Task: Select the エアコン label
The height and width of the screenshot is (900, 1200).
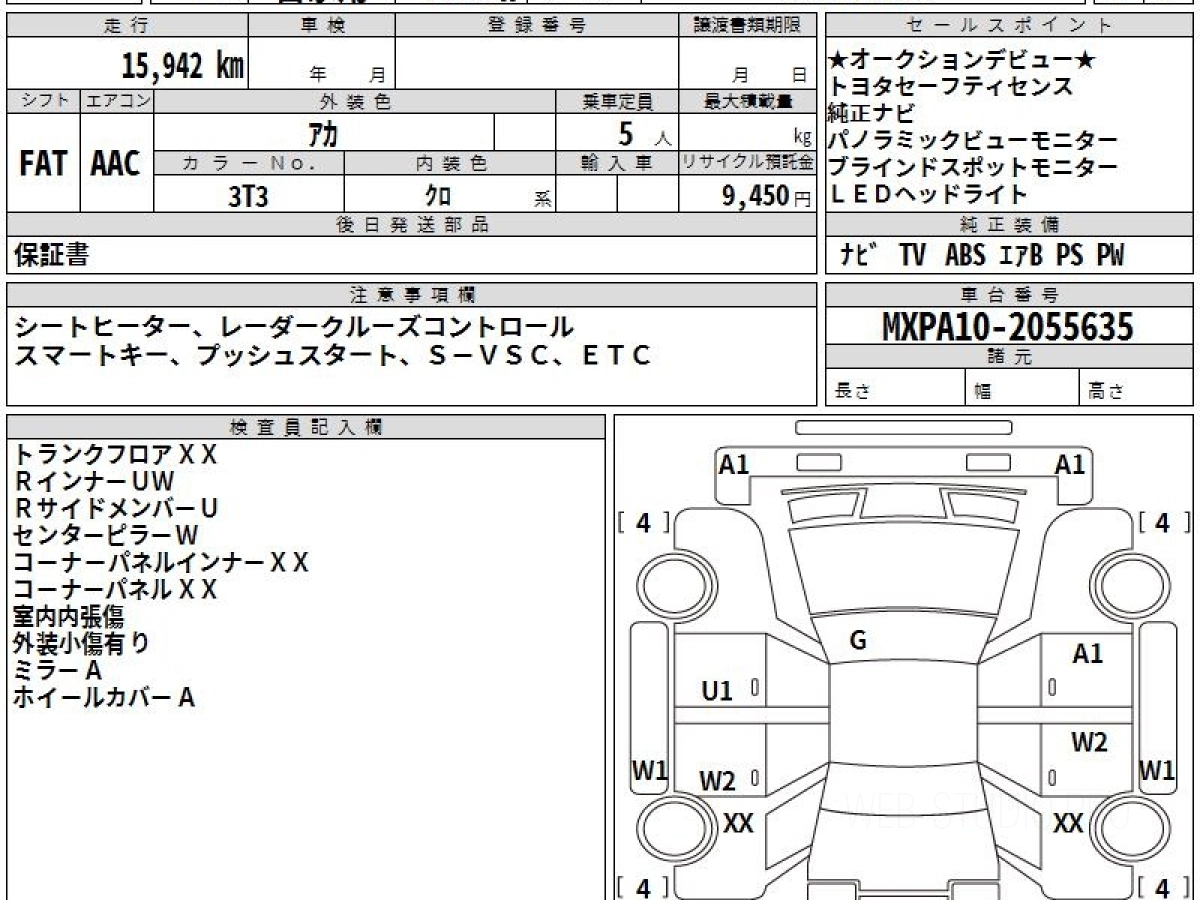Action: point(117,101)
